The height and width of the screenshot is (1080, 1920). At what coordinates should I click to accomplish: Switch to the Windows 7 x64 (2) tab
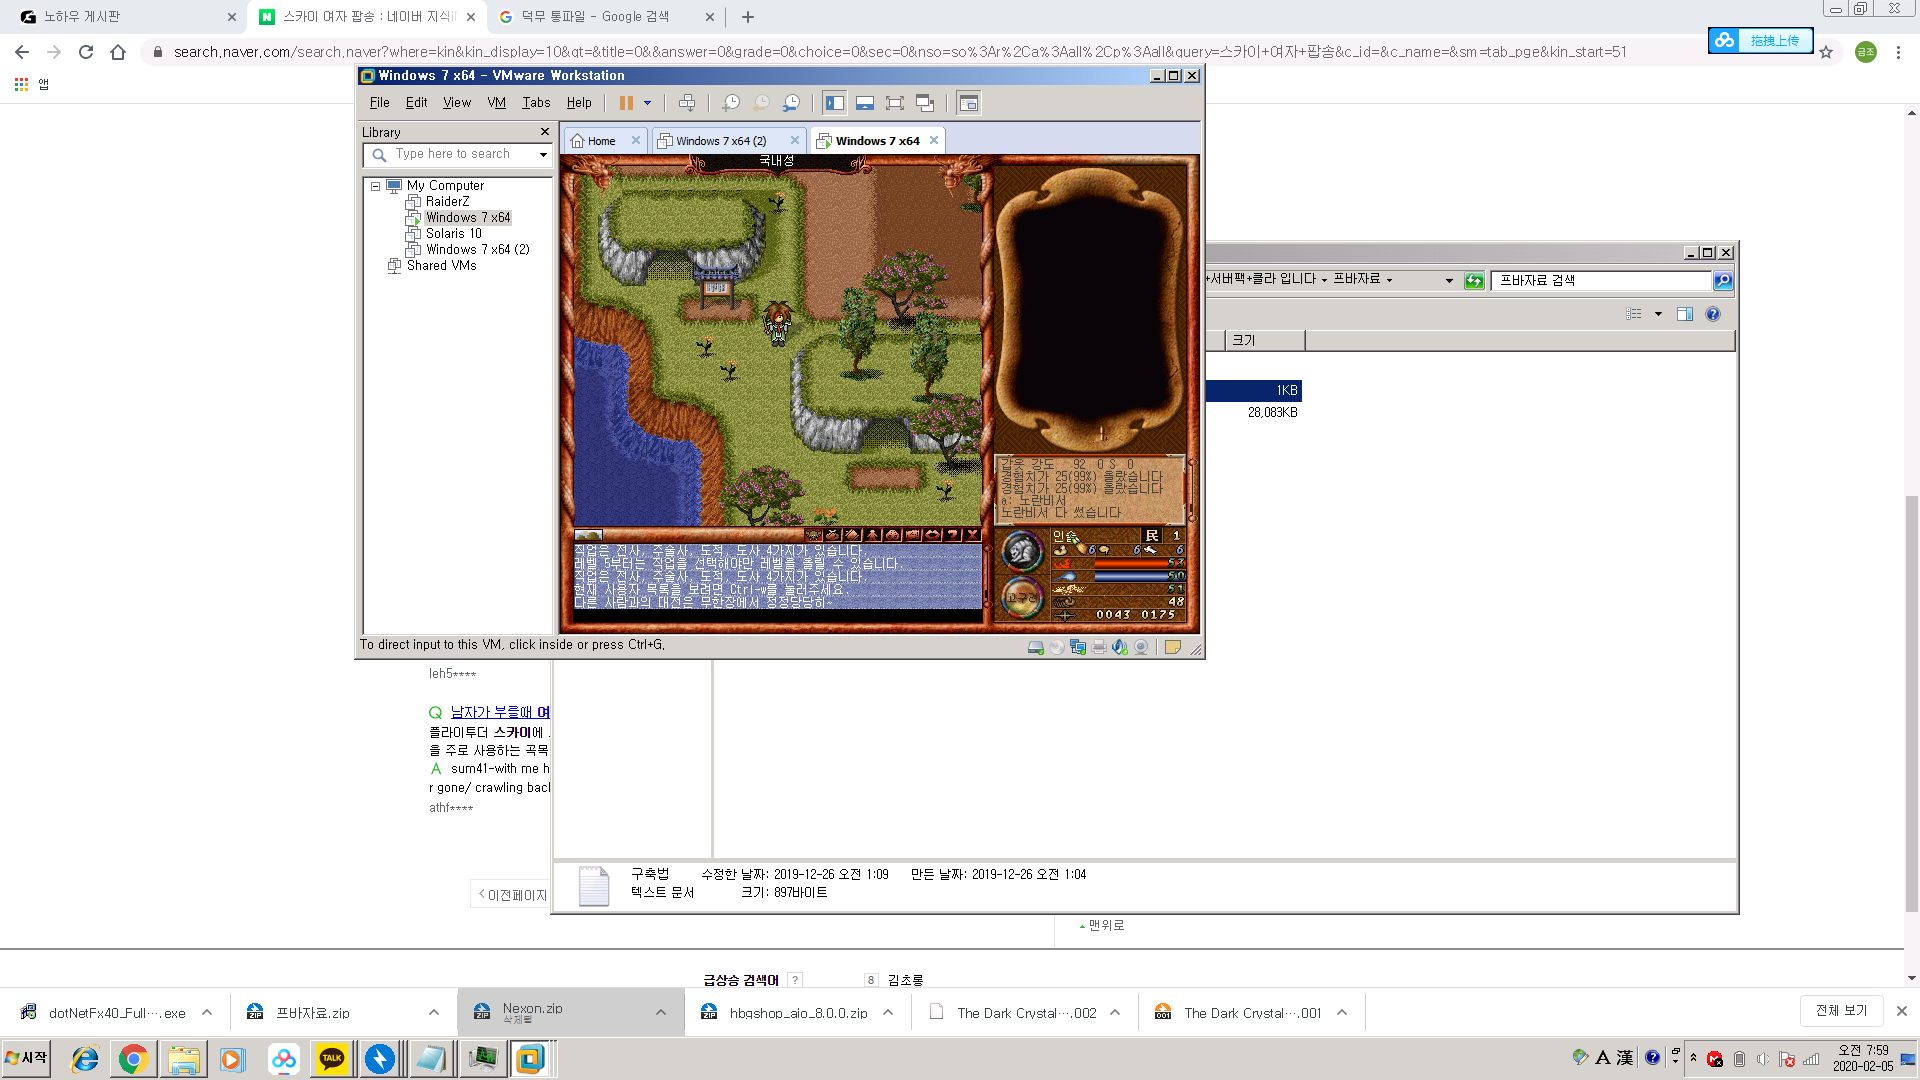coord(721,141)
